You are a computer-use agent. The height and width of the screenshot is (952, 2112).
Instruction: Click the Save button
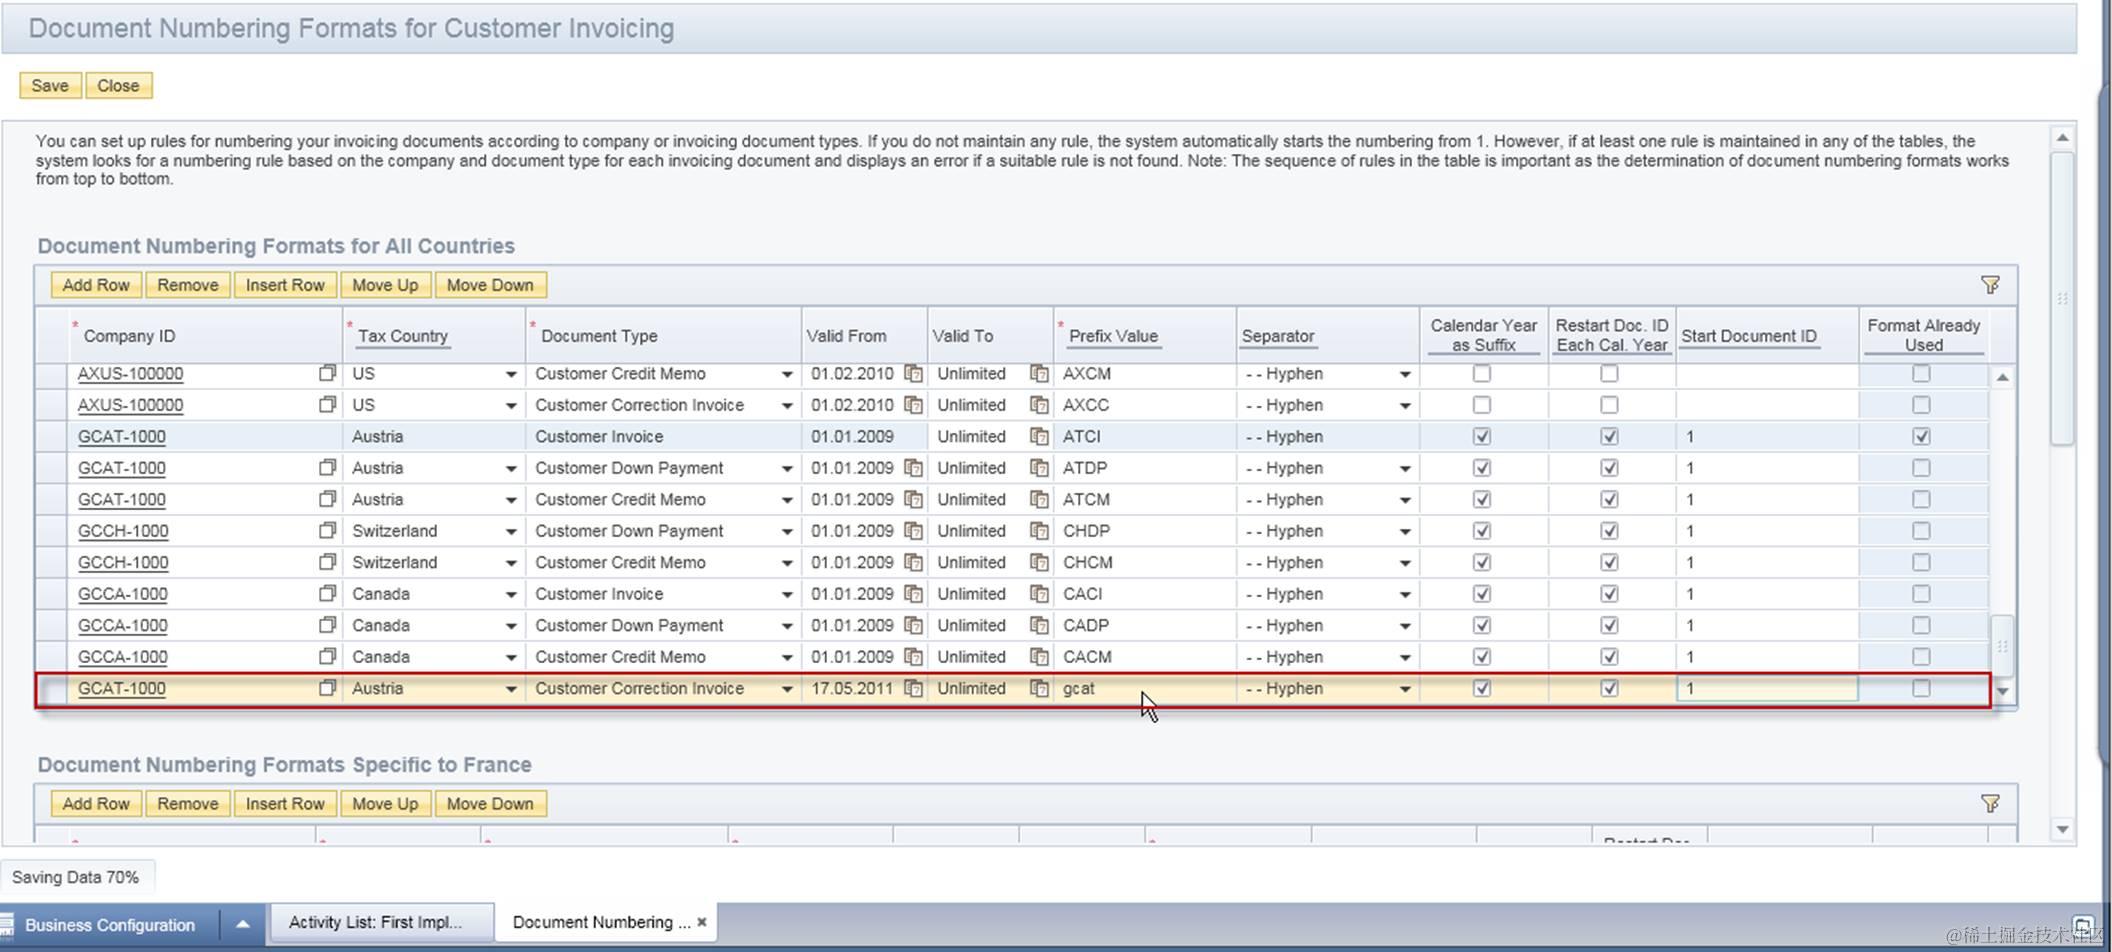(50, 85)
